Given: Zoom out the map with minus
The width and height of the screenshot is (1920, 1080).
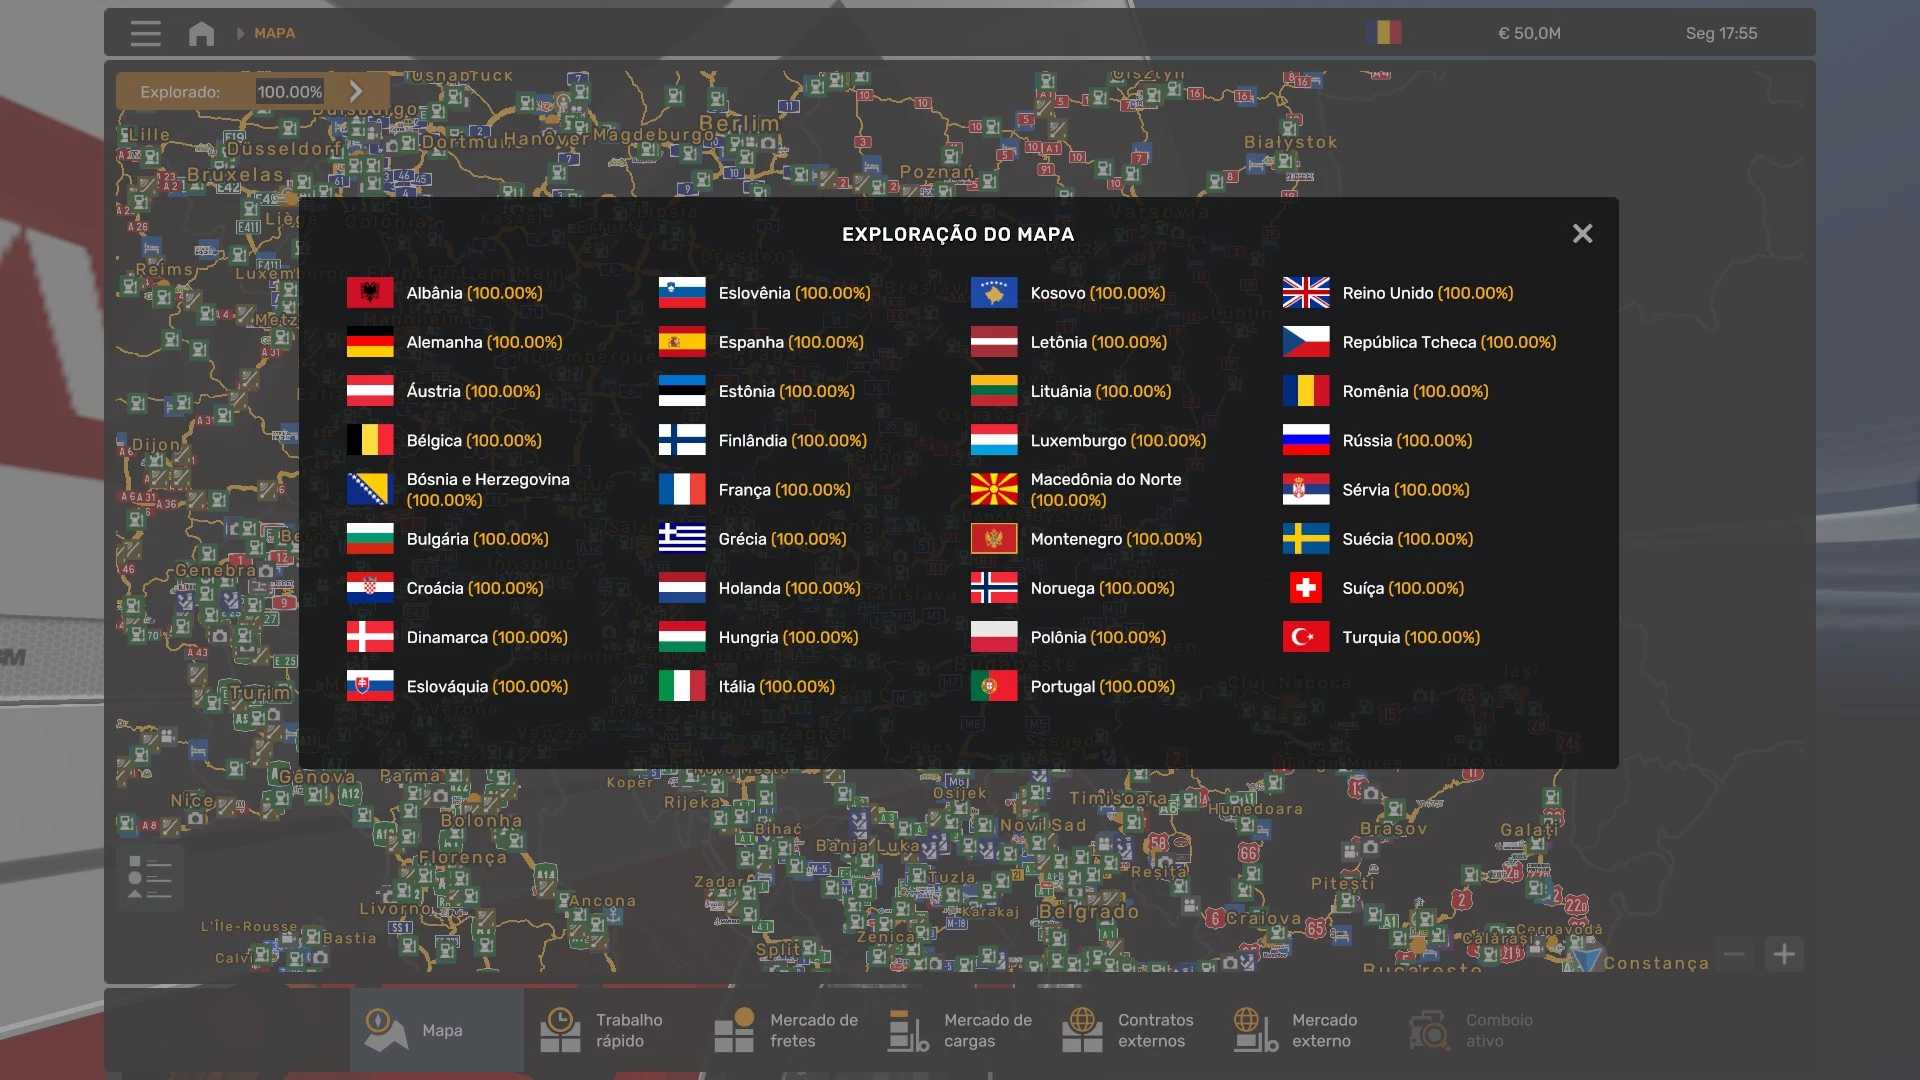Looking at the screenshot, I should (1735, 954).
